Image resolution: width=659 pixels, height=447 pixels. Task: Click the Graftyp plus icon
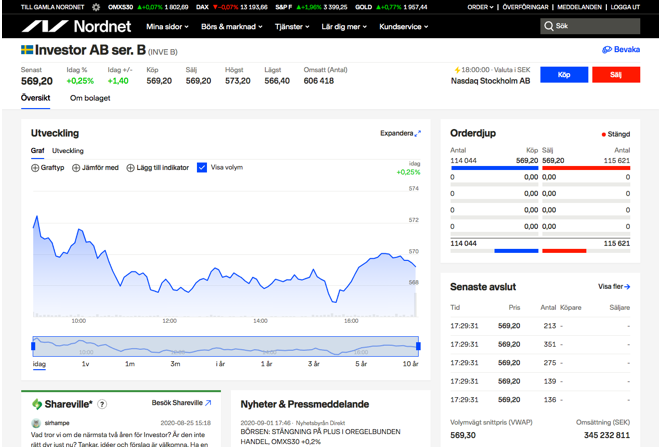click(36, 168)
